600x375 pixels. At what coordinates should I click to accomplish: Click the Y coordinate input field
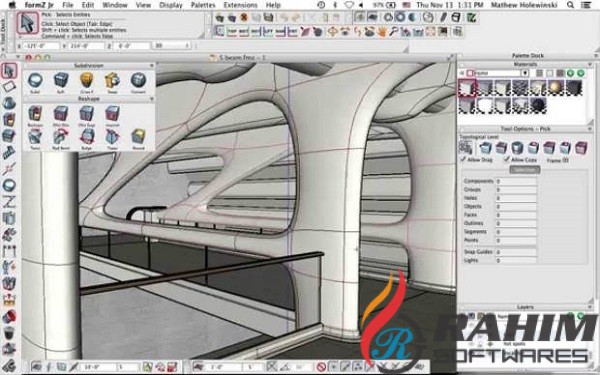click(x=86, y=46)
